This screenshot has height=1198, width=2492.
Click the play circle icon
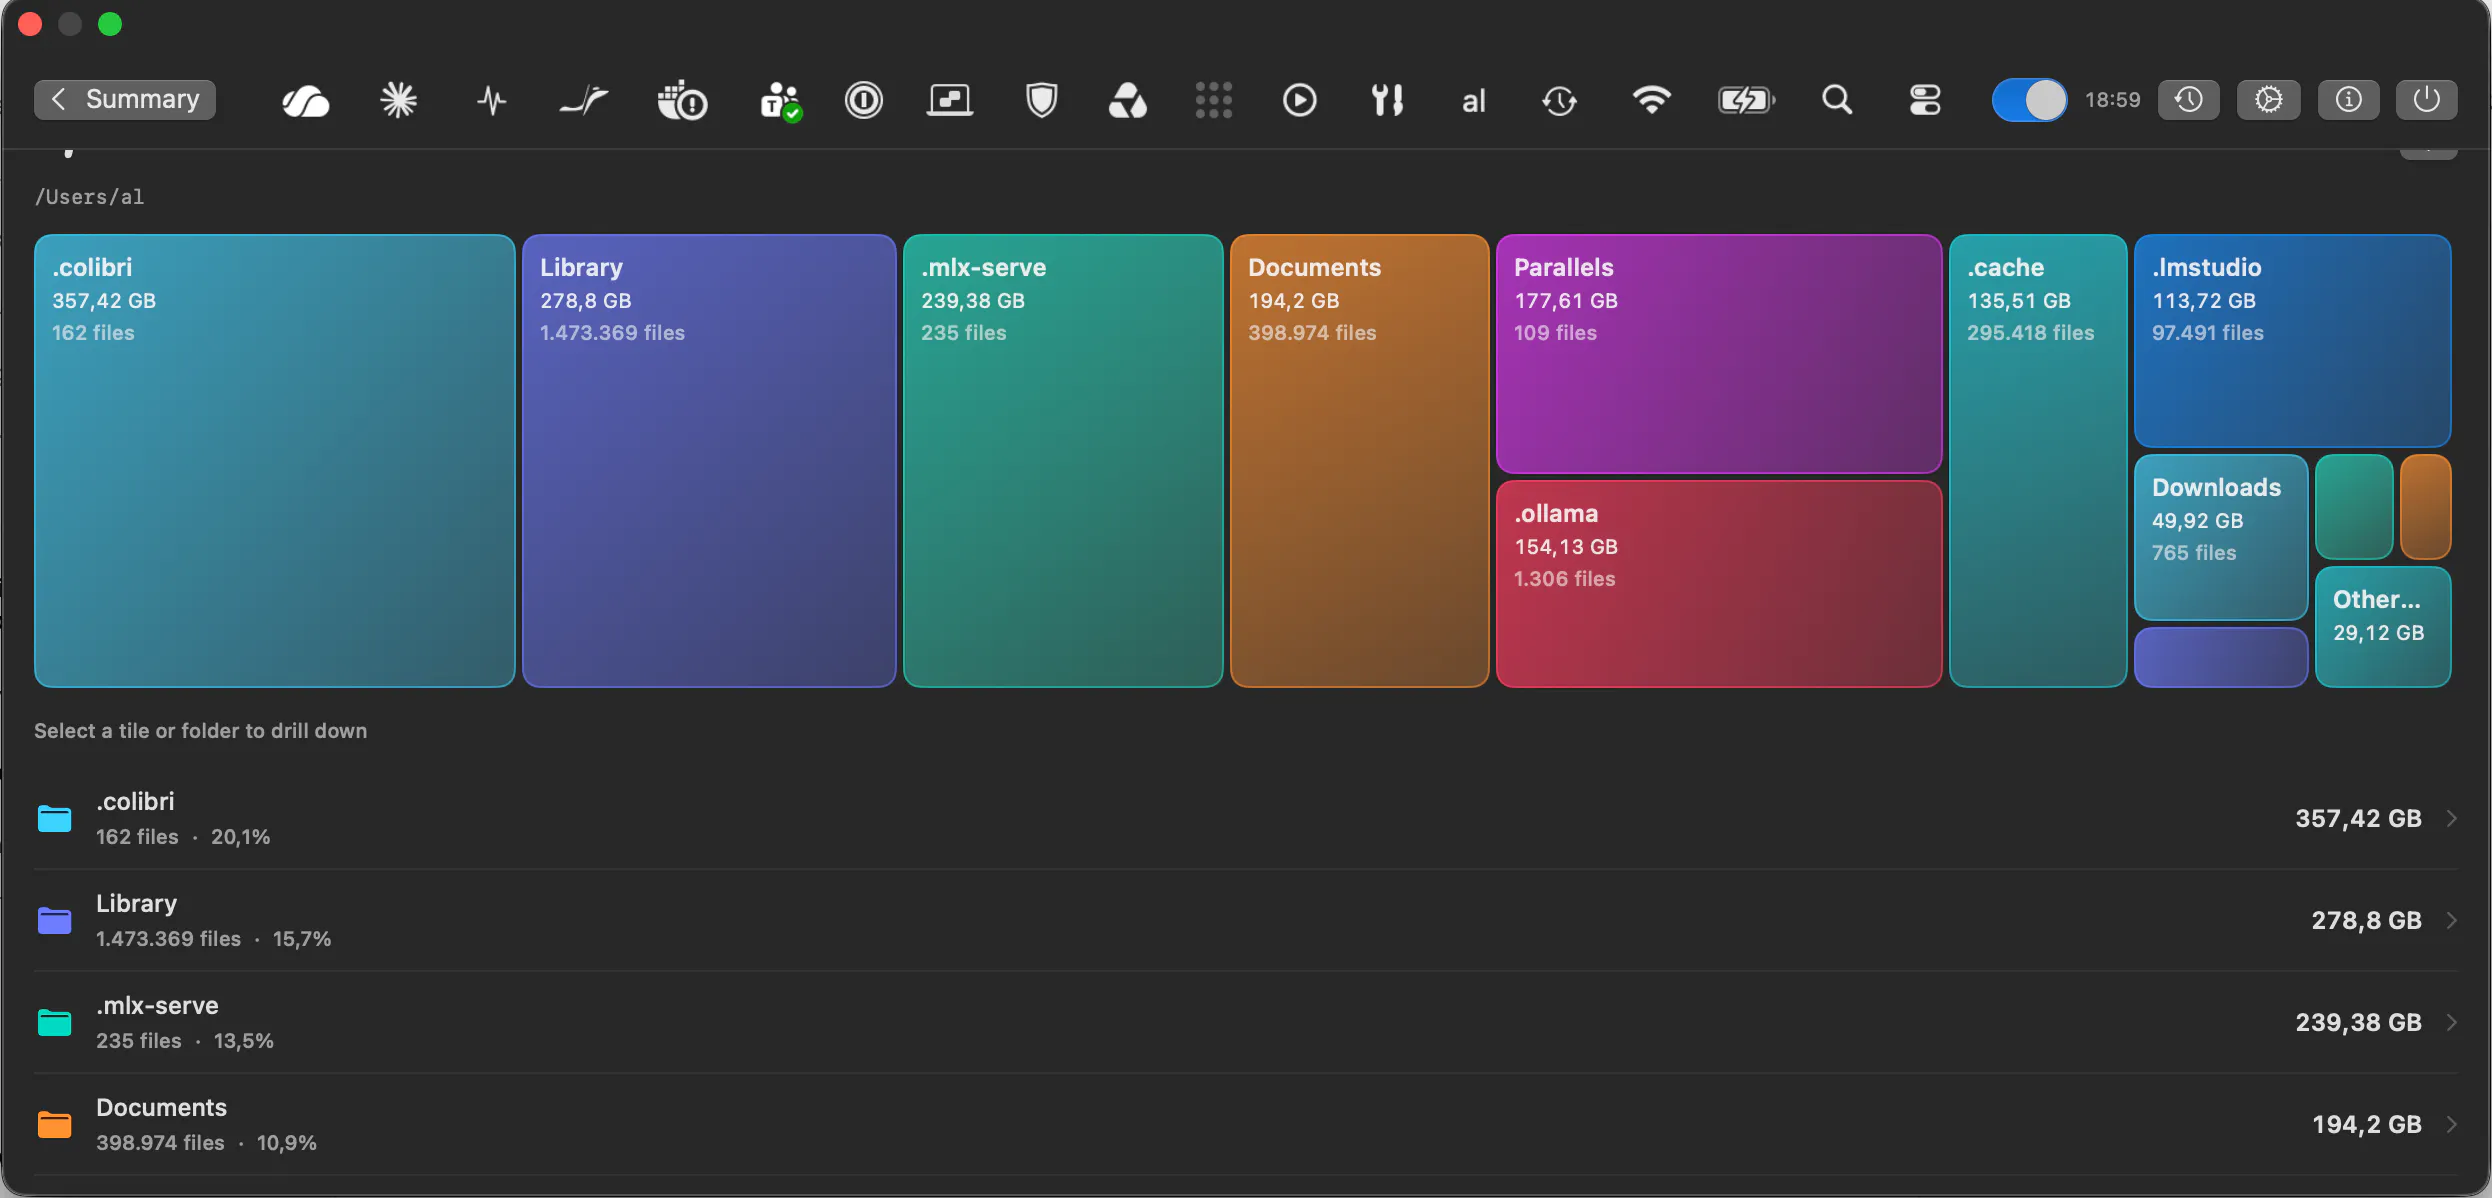point(1299,100)
